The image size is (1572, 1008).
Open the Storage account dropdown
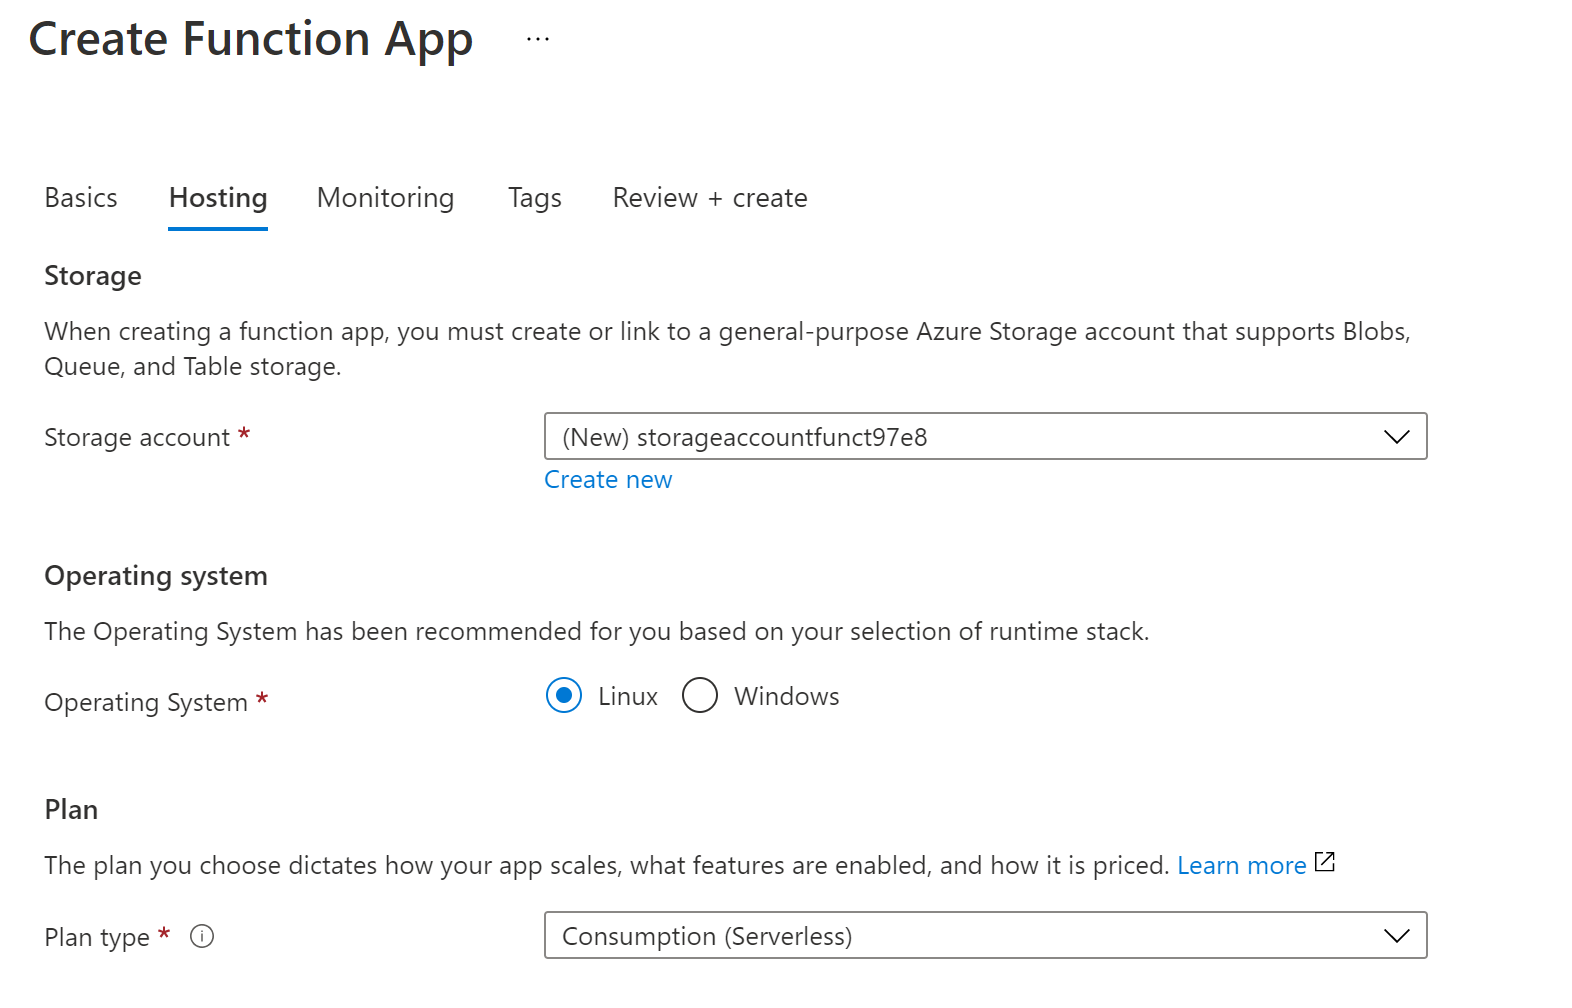point(984,437)
